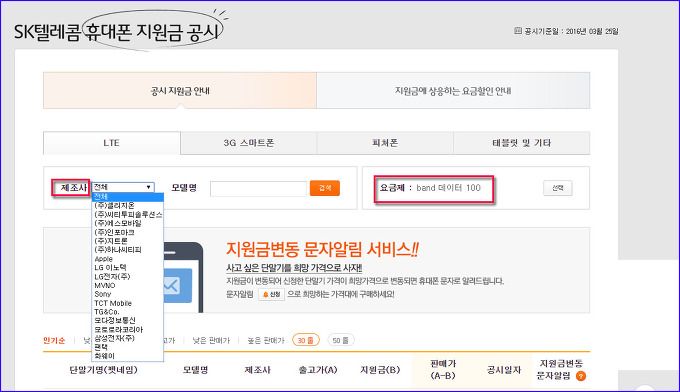Click the orange help question-mark icon
Image resolution: width=680 pixels, height=392 pixels.
581,376
